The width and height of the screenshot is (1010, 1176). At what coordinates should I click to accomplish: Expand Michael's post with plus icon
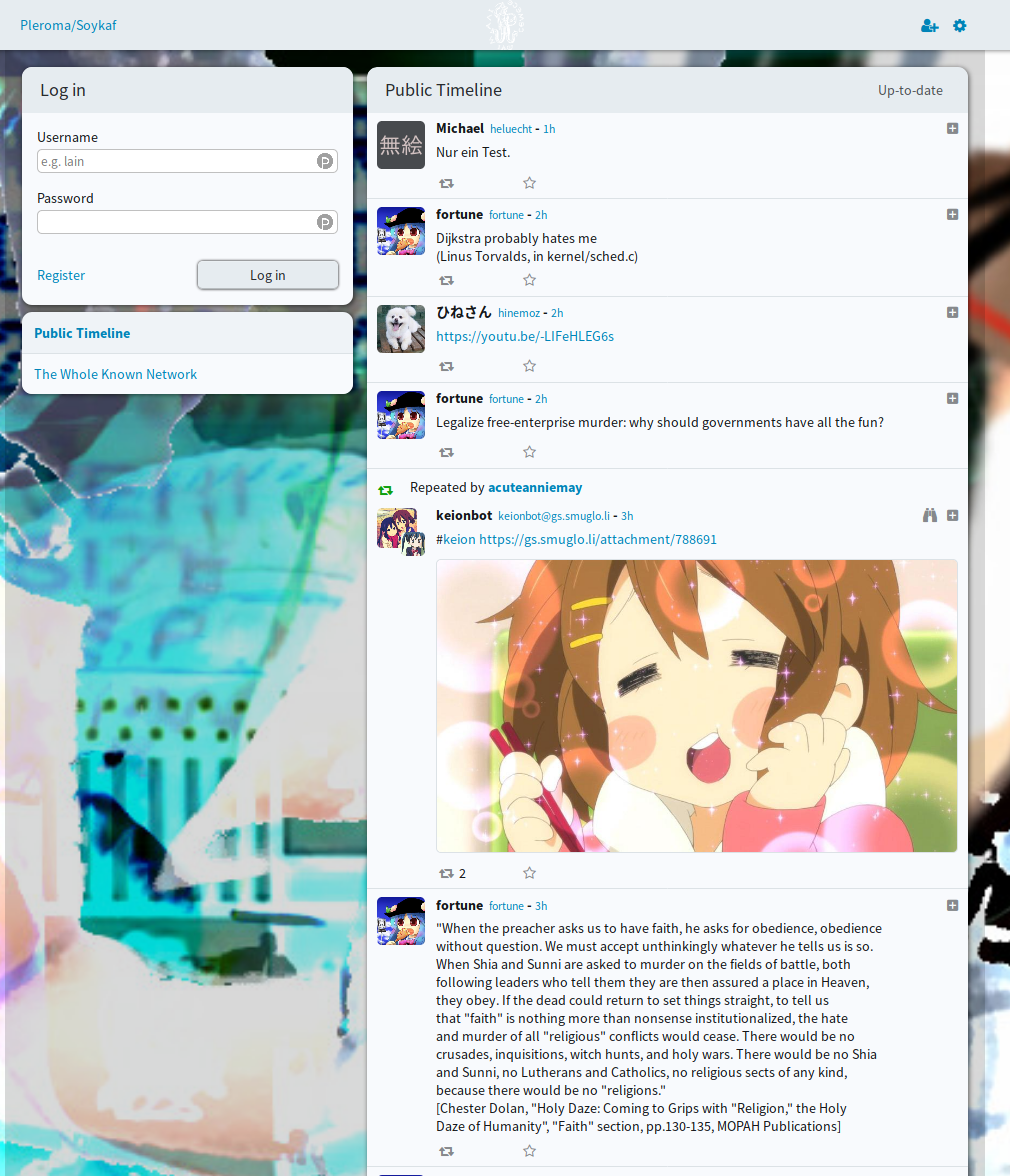click(x=952, y=128)
